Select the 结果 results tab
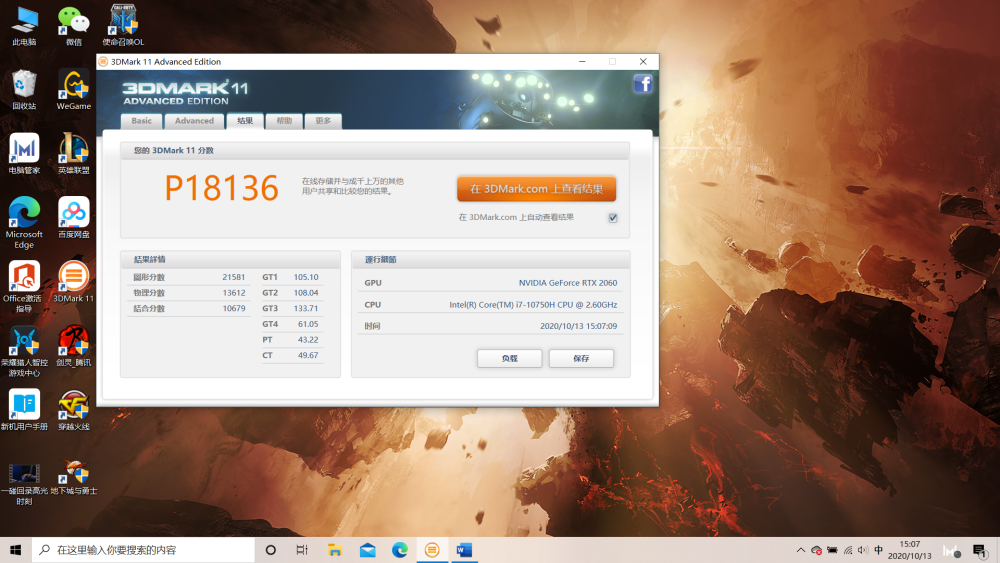This screenshot has height=563, width=1000. coord(246,121)
